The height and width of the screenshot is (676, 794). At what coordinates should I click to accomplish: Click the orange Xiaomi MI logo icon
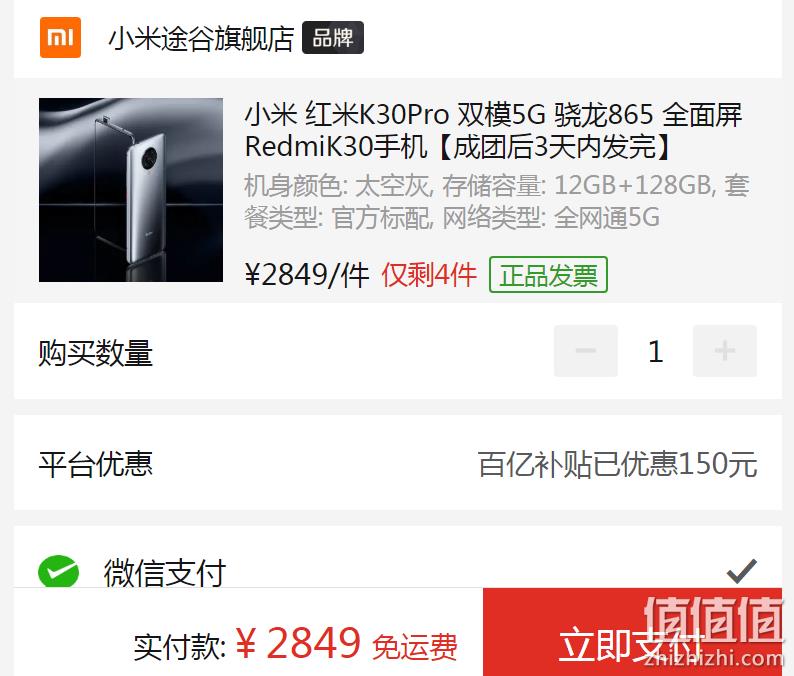click(x=60, y=37)
